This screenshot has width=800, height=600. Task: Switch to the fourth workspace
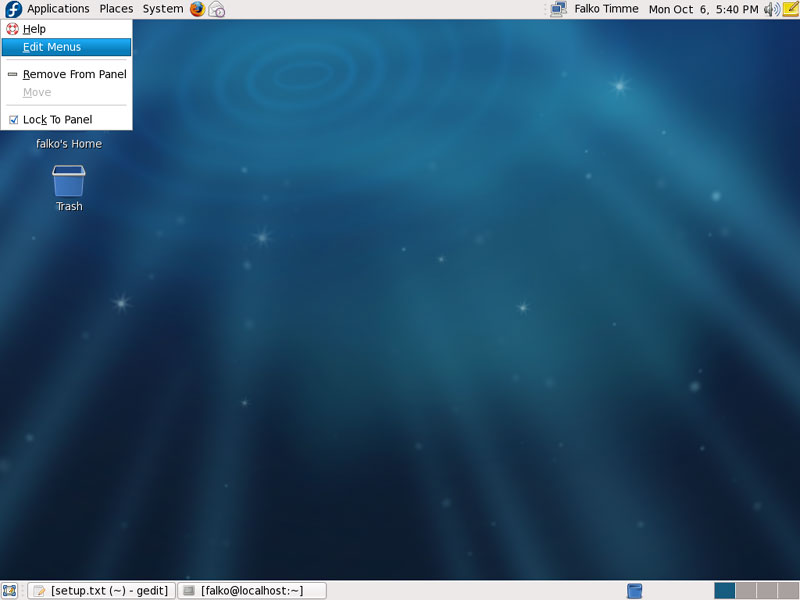point(788,591)
